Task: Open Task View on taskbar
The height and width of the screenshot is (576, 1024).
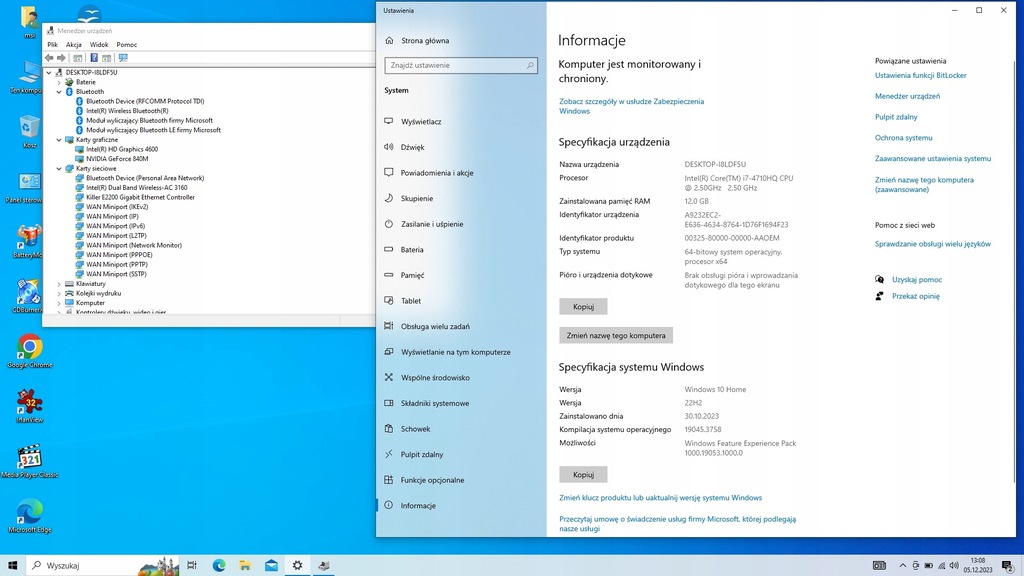Action: click(x=191, y=566)
